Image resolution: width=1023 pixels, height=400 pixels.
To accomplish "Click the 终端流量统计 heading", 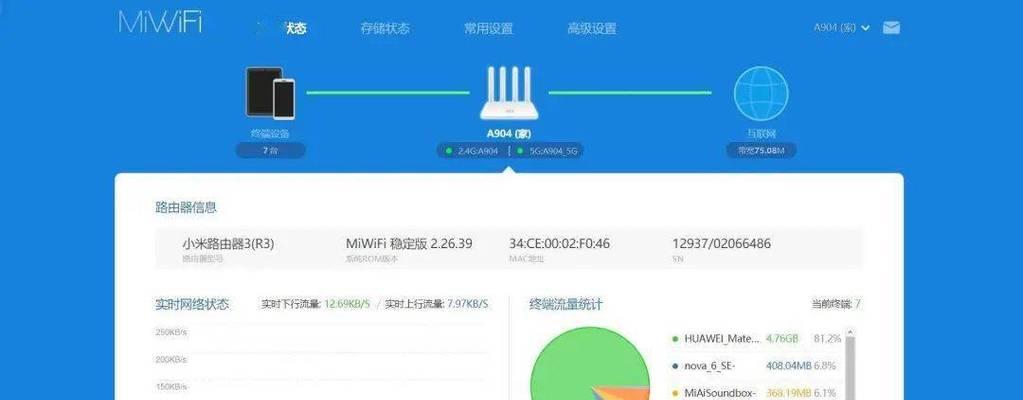I will [566, 304].
